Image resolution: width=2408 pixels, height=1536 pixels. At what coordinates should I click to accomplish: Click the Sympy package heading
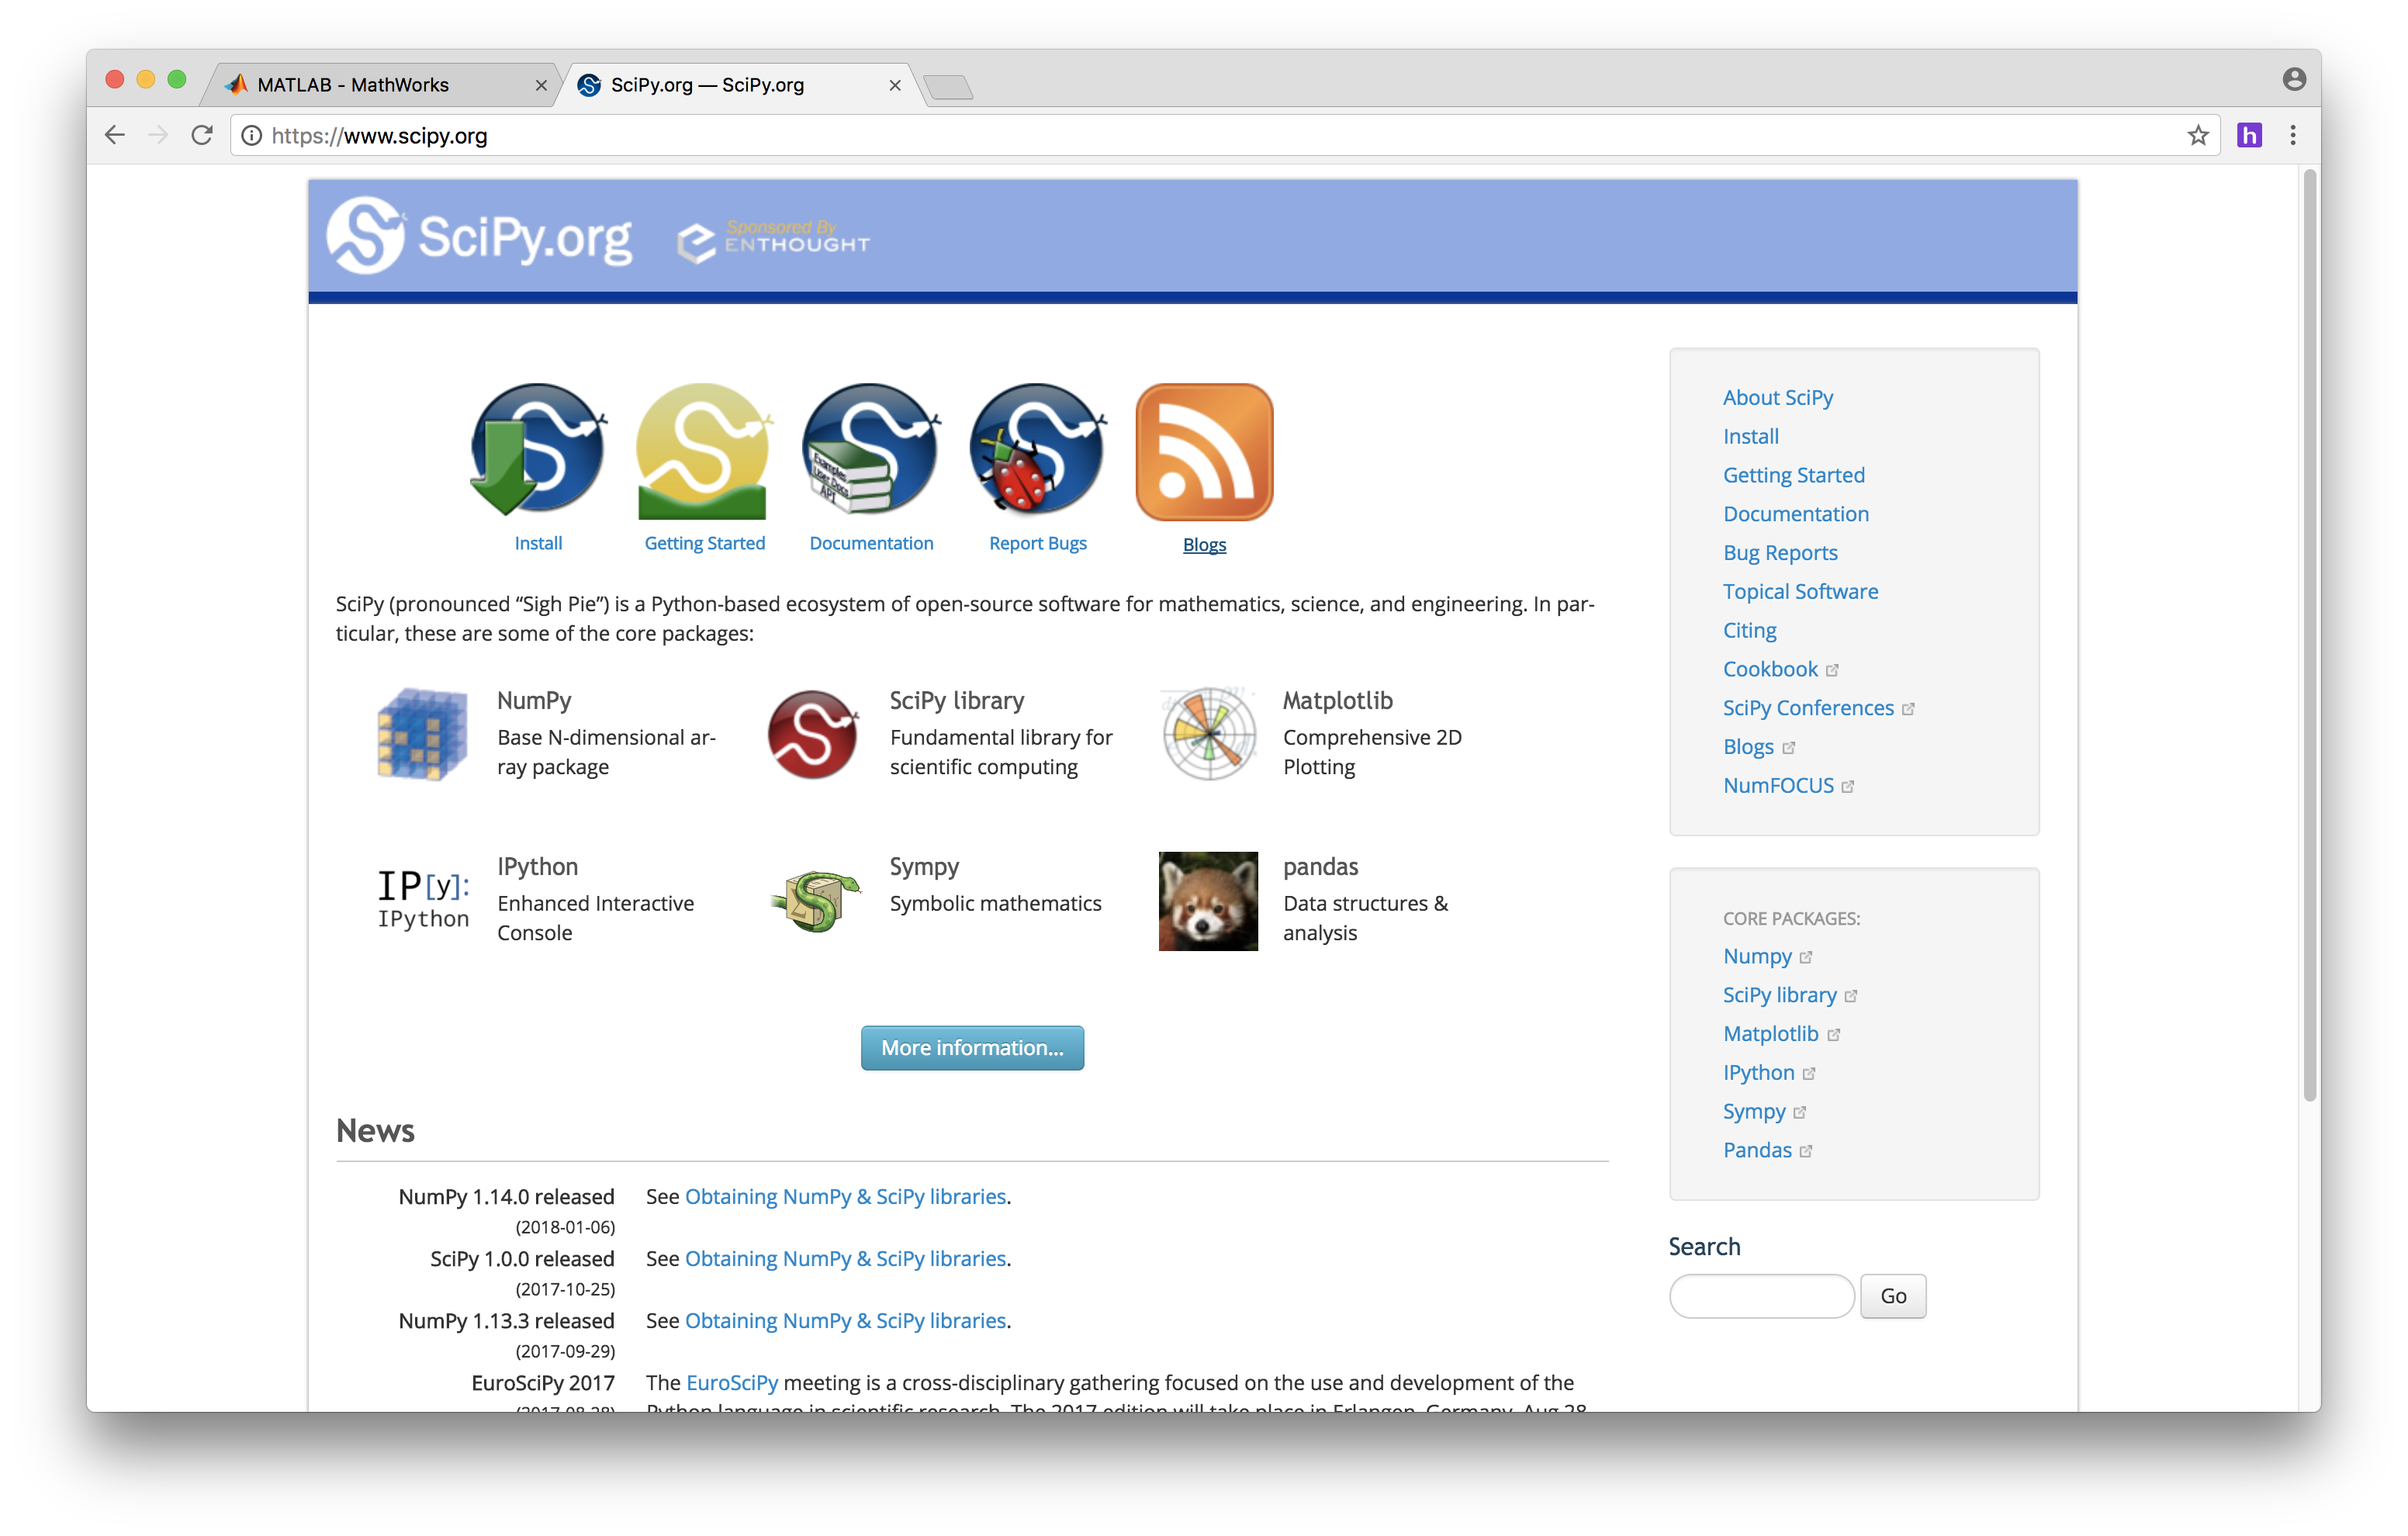coord(924,866)
